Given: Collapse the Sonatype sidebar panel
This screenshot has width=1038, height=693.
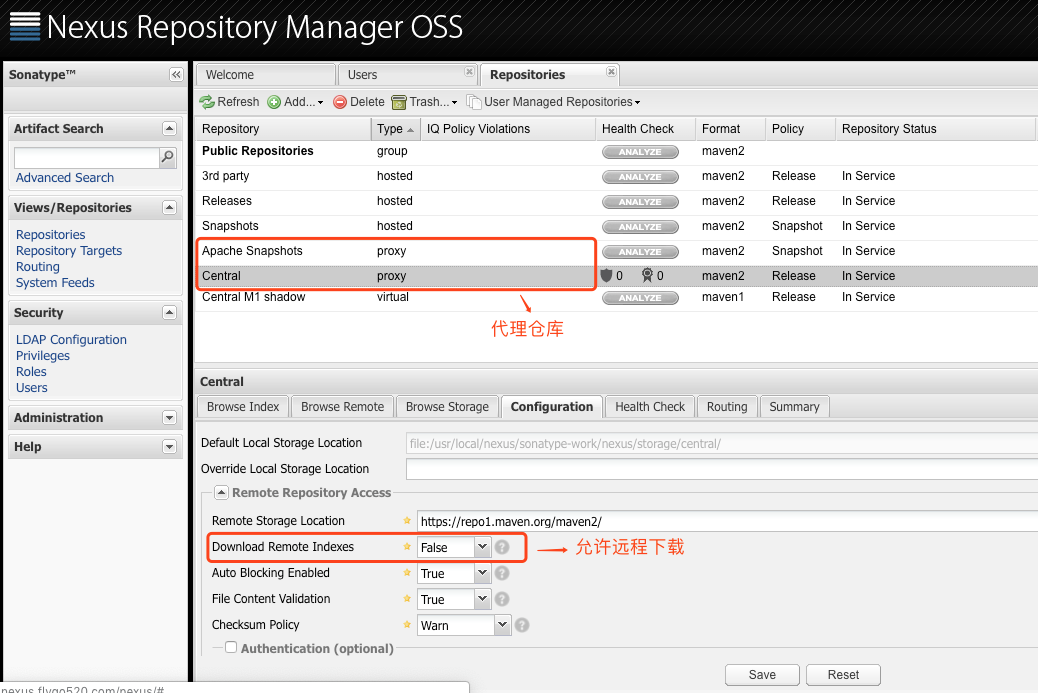Looking at the screenshot, I should click(176, 75).
